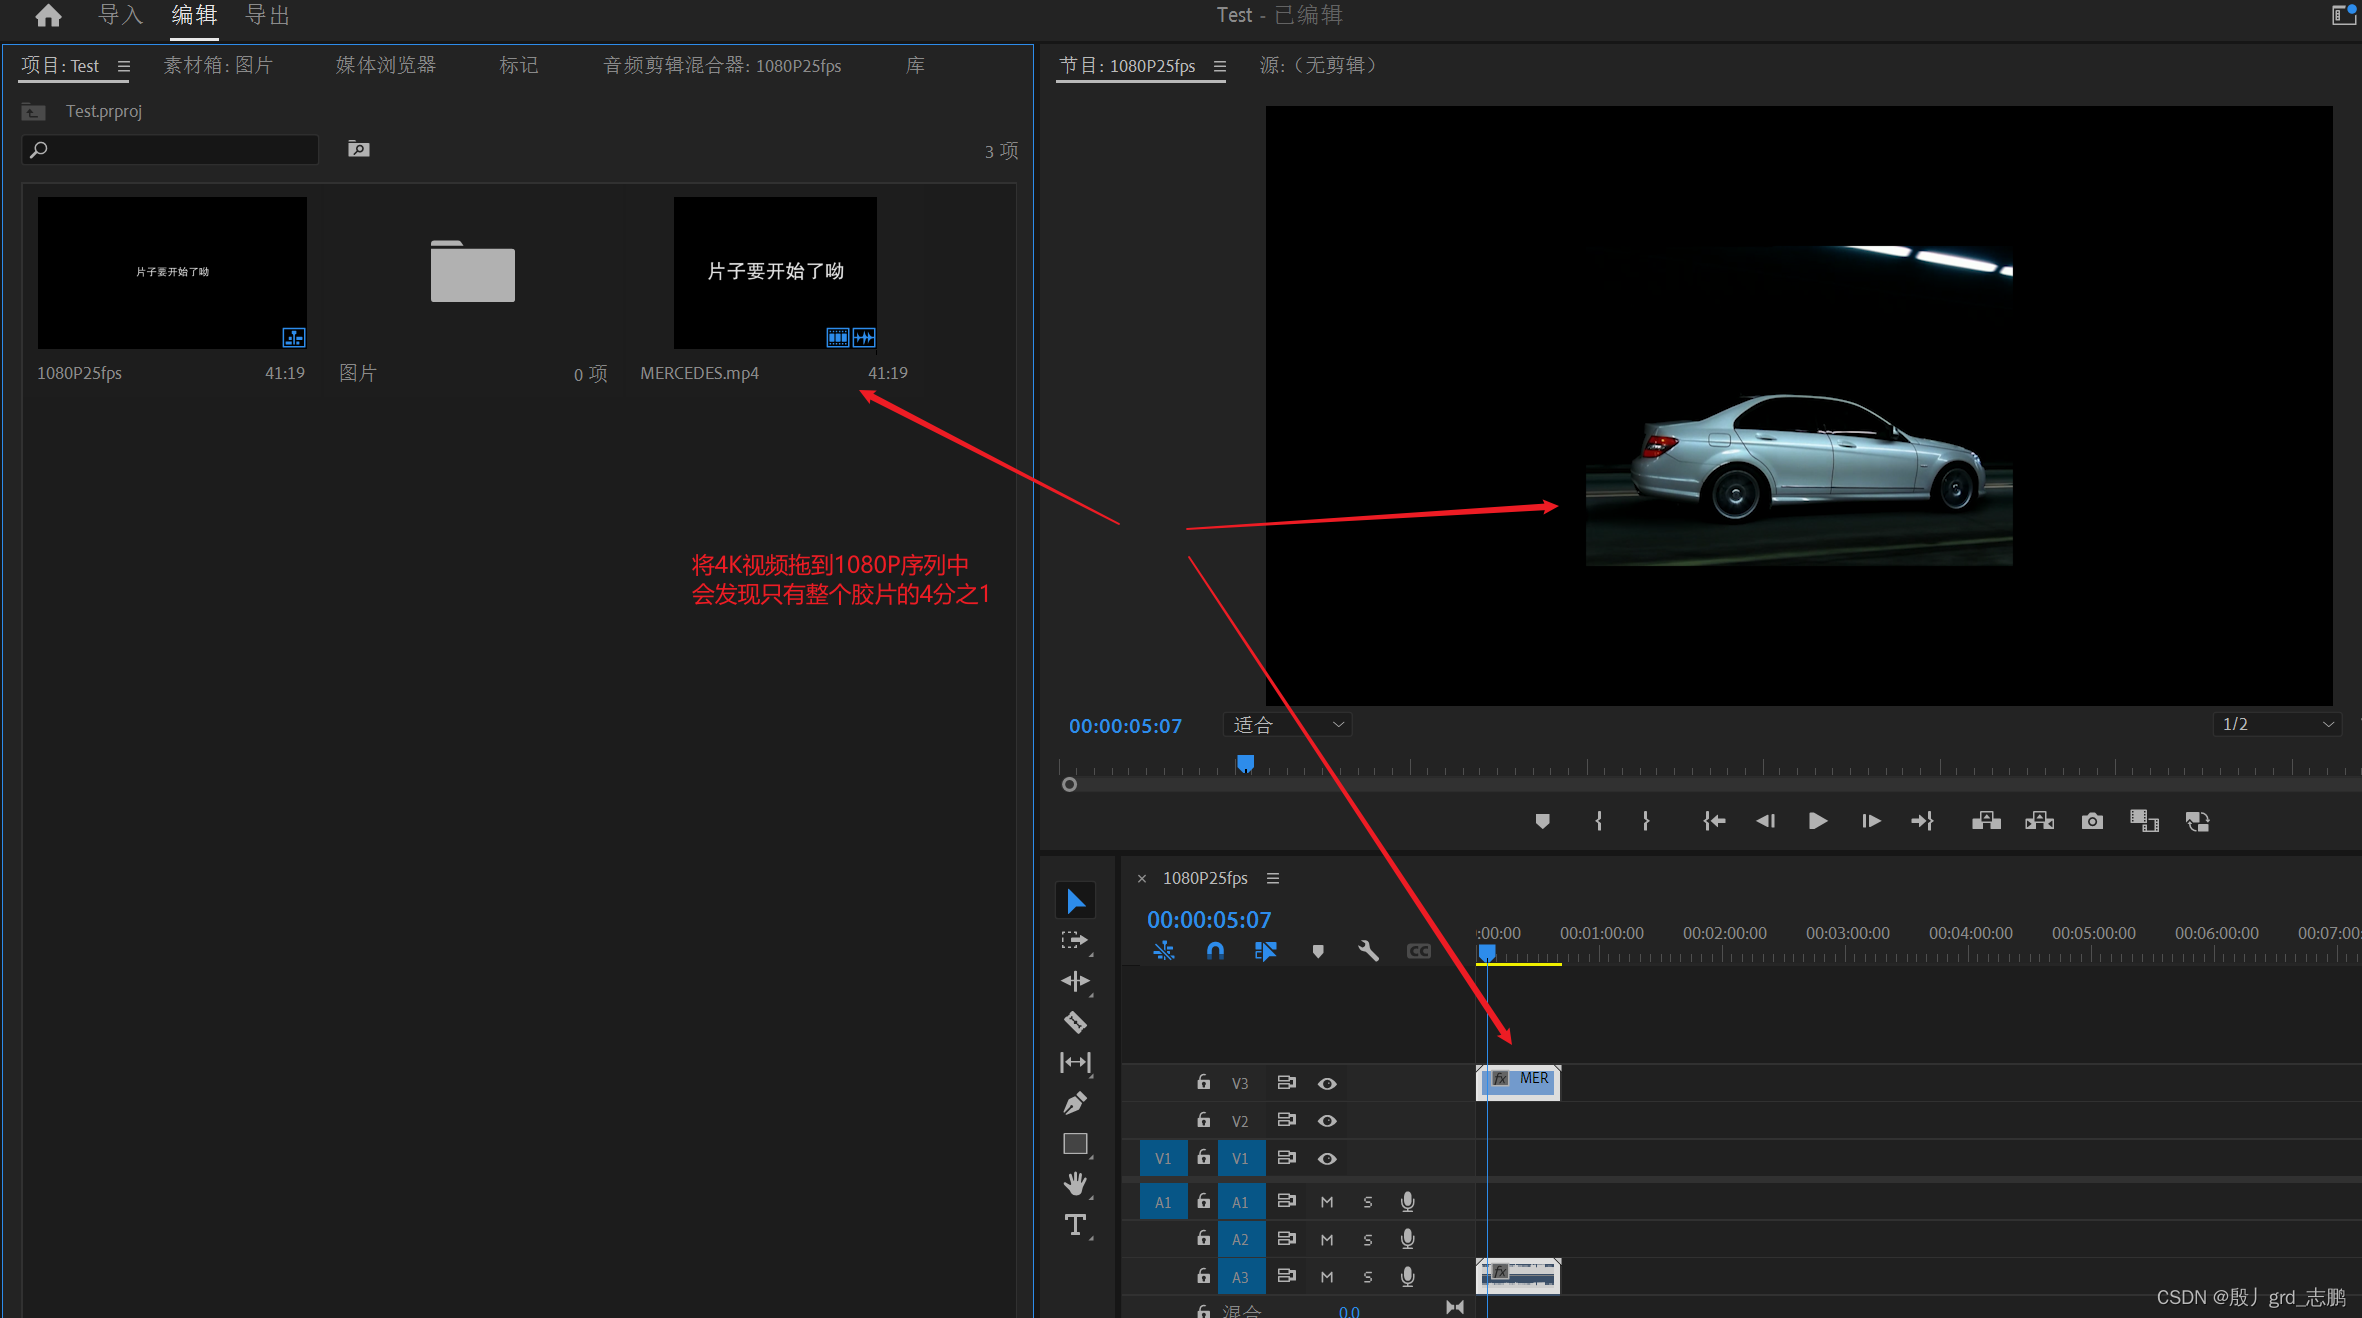Toggle V3 track output eye
2362x1318 pixels.
click(x=1327, y=1083)
